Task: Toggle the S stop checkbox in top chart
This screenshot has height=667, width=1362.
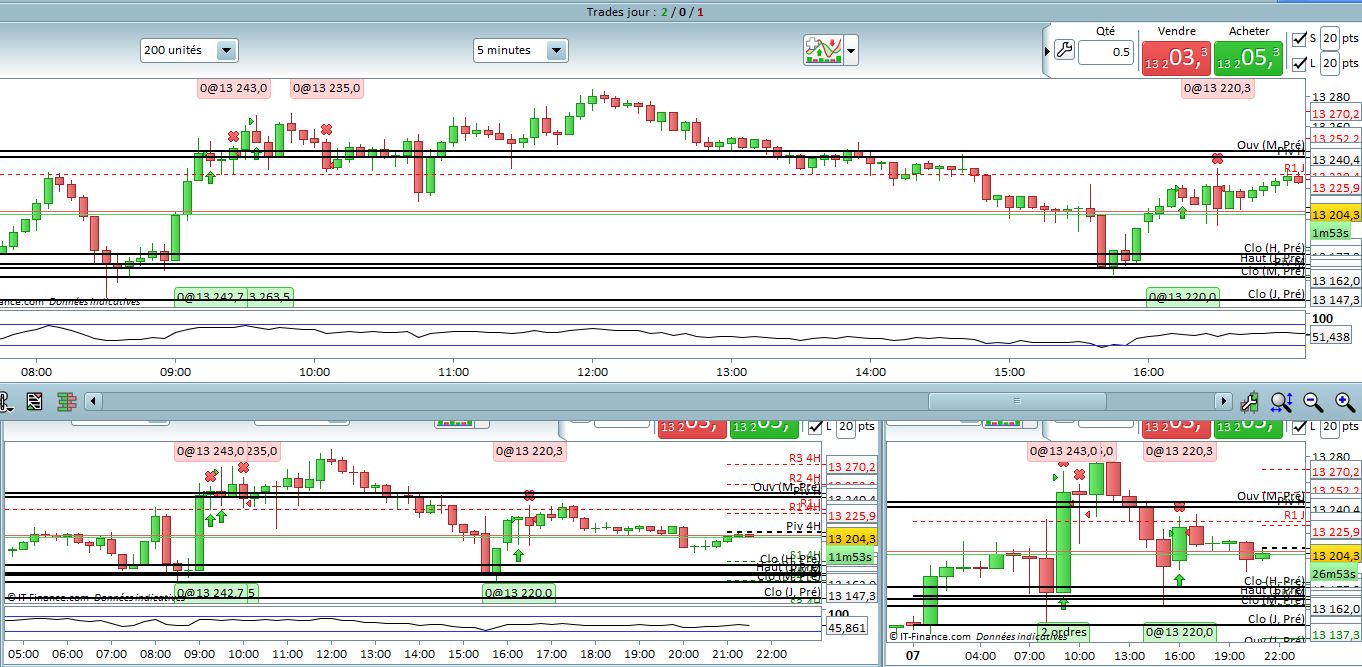Action: tap(1299, 39)
